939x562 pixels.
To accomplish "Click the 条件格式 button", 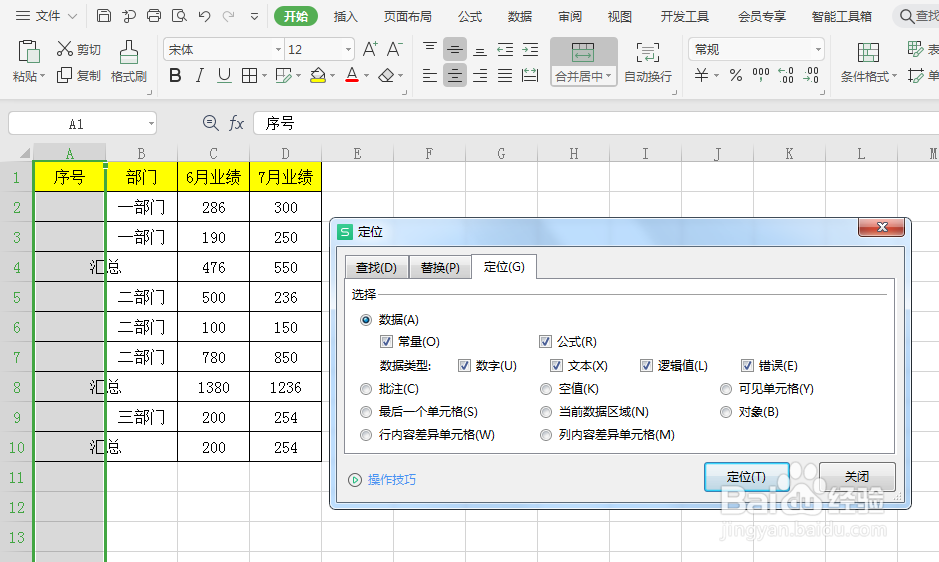I will pos(868,62).
